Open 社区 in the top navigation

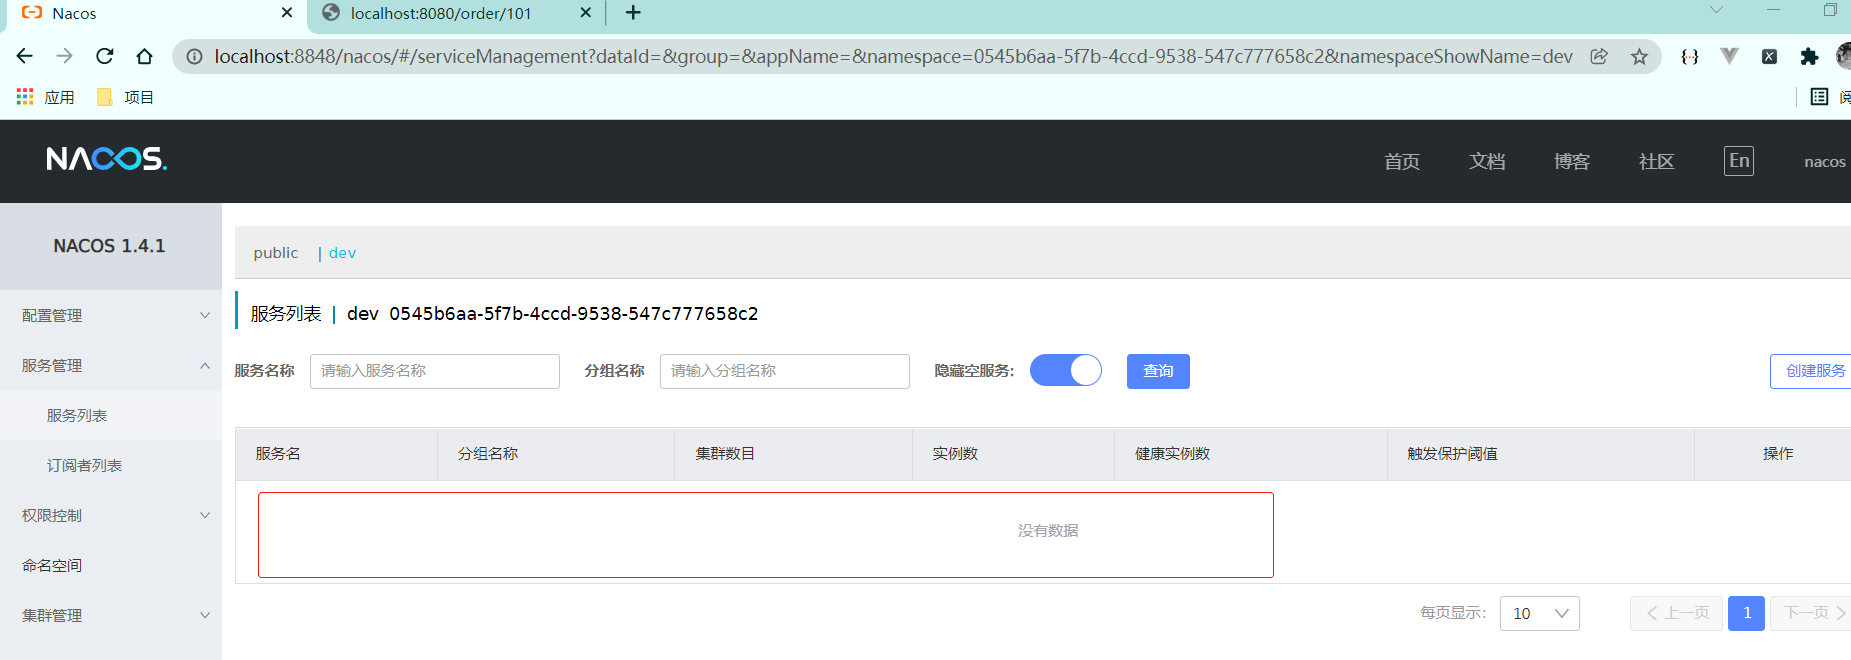tap(1657, 161)
